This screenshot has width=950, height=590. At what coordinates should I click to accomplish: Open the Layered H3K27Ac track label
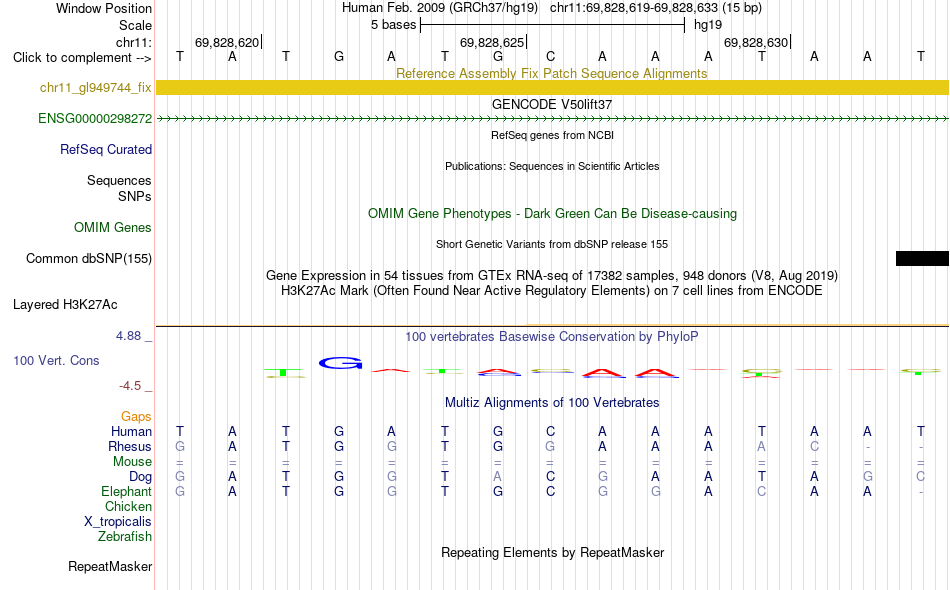click(x=65, y=304)
